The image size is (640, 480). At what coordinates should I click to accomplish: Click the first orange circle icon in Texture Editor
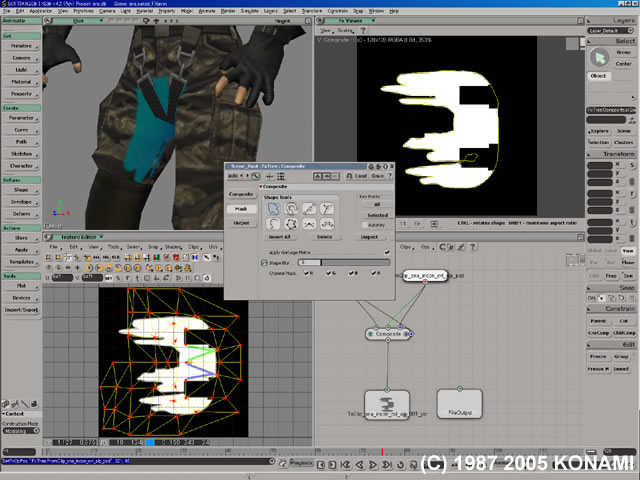coord(89,268)
